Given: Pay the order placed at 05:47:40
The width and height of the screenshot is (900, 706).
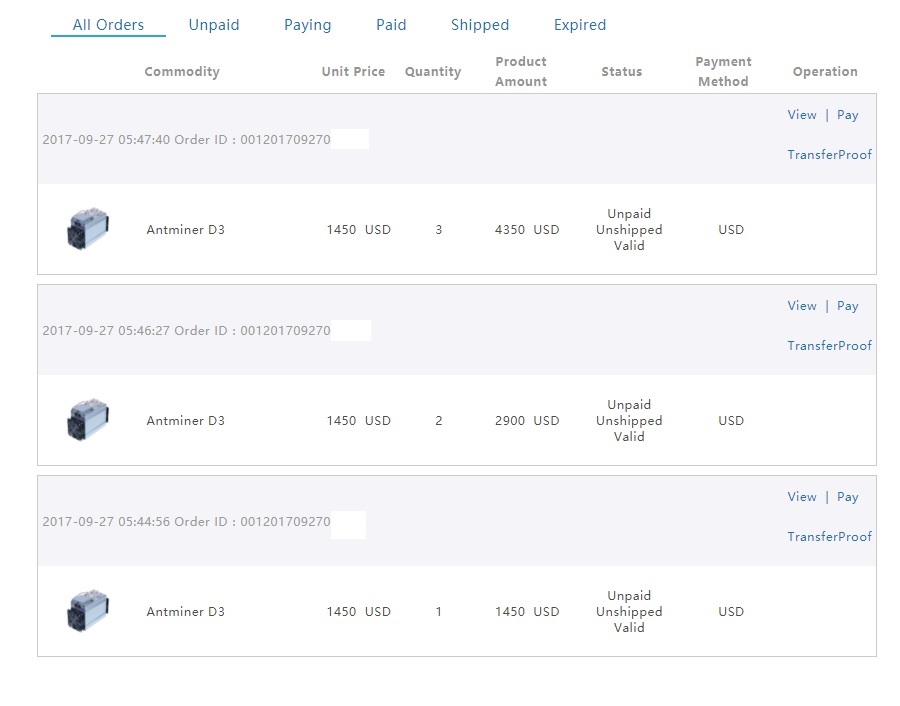Looking at the screenshot, I should coord(847,115).
